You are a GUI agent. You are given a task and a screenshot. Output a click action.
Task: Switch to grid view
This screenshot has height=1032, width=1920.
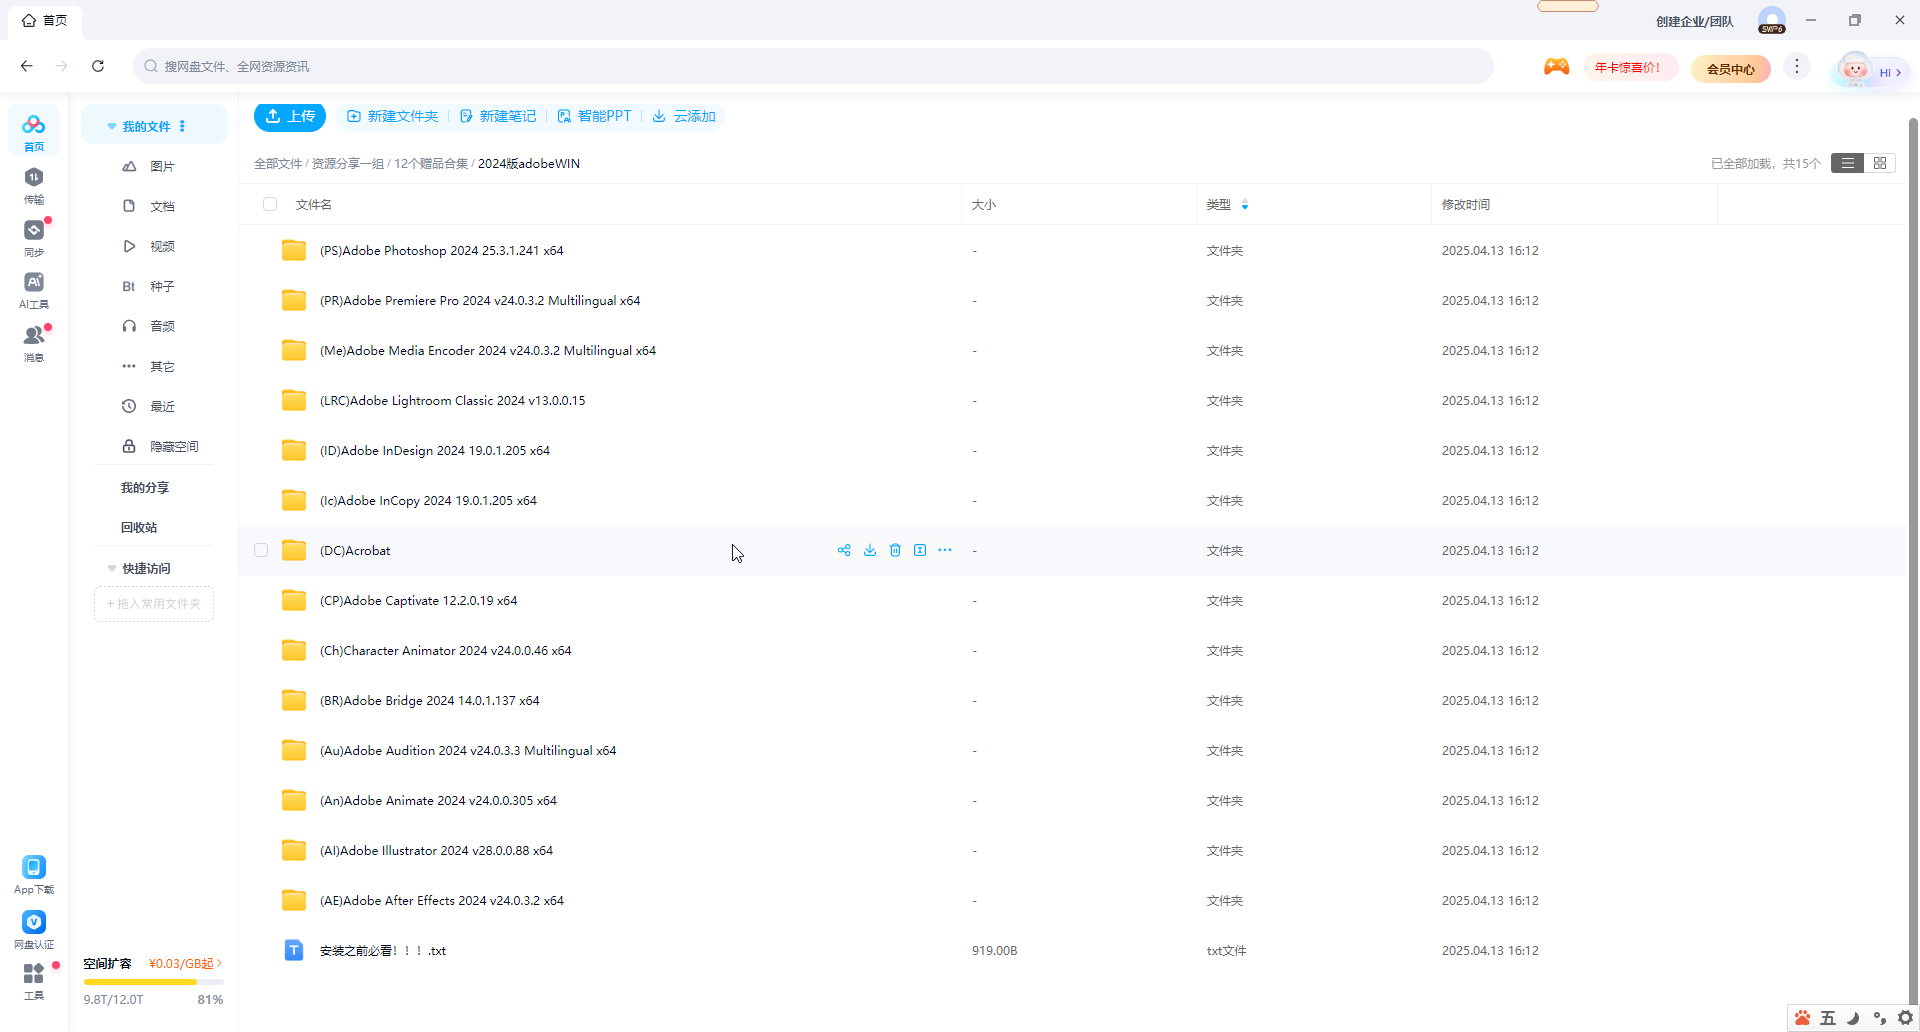point(1880,163)
